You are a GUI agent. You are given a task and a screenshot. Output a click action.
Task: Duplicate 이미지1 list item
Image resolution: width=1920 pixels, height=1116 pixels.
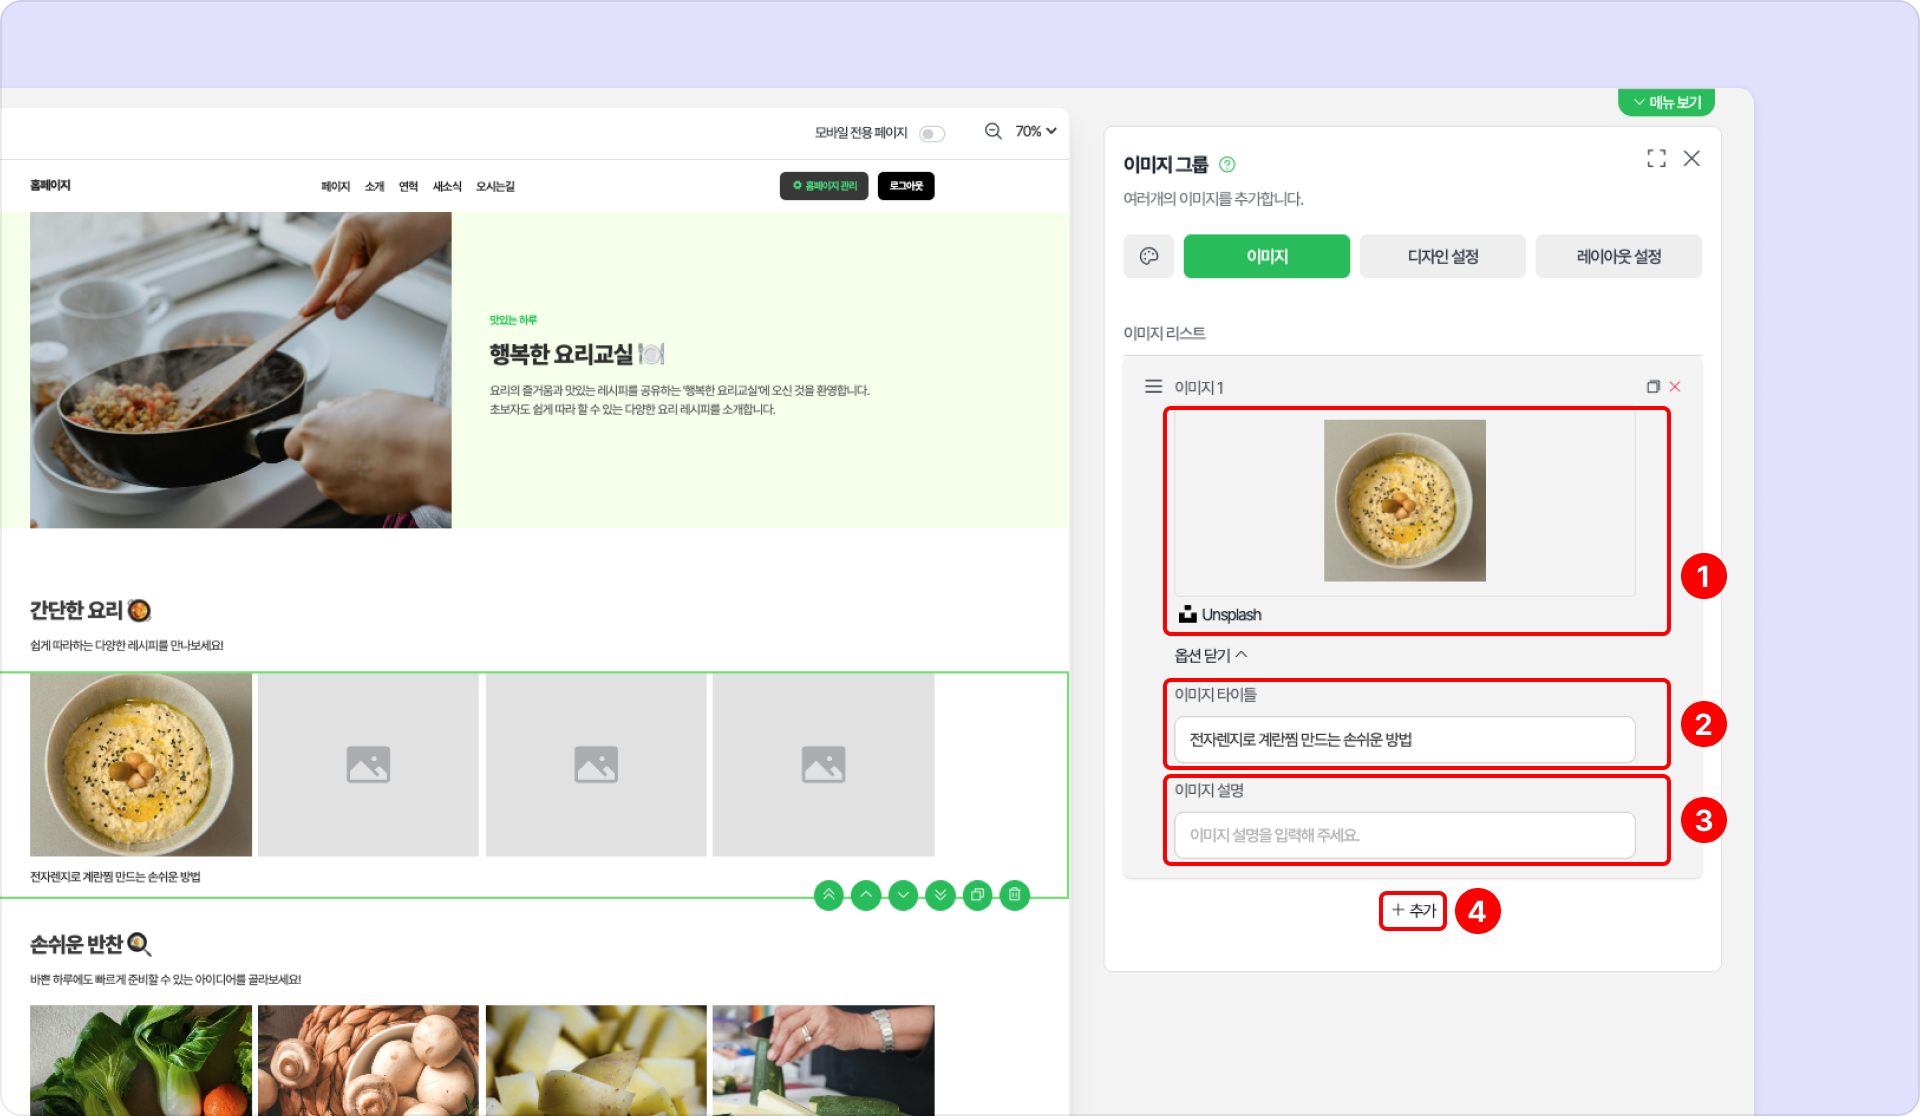point(1653,387)
